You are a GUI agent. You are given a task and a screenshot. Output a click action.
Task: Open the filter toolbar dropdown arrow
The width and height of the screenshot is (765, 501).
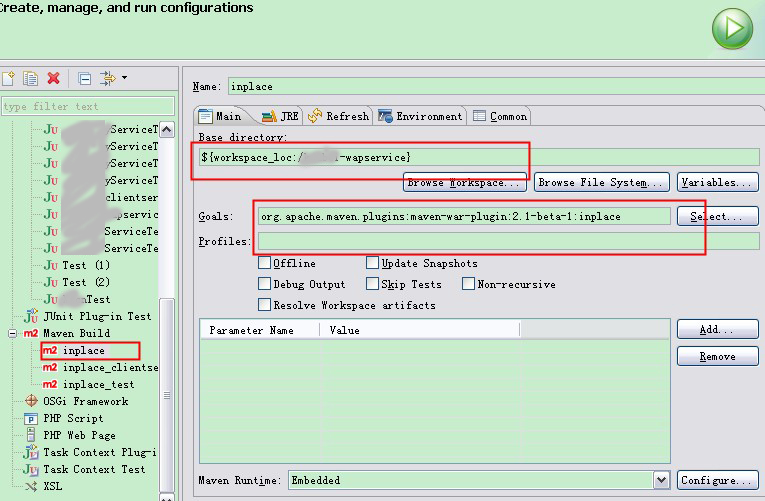click(x=124, y=78)
